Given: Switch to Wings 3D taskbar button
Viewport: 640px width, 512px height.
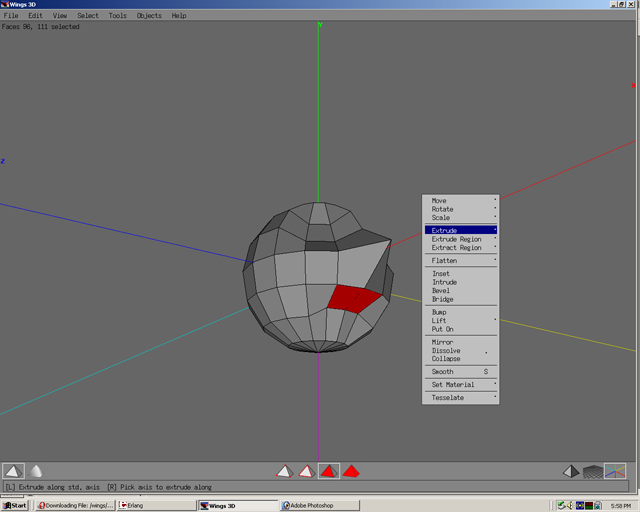Looking at the screenshot, I should pyautogui.click(x=238, y=505).
